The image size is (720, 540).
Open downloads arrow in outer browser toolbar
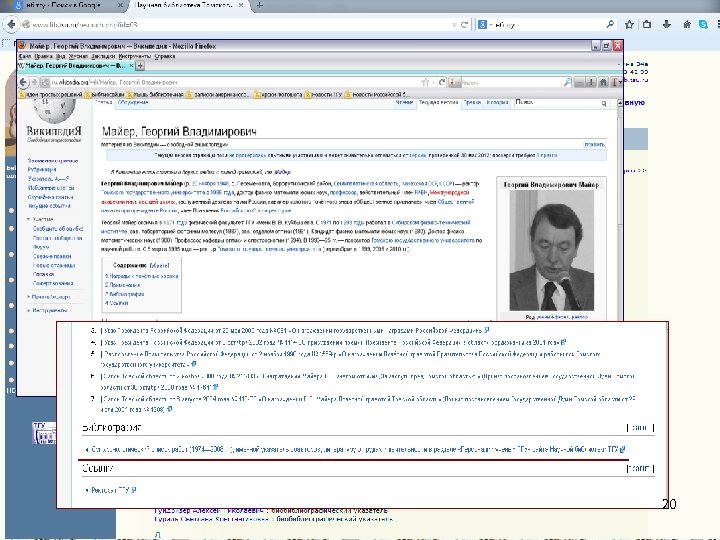point(667,24)
